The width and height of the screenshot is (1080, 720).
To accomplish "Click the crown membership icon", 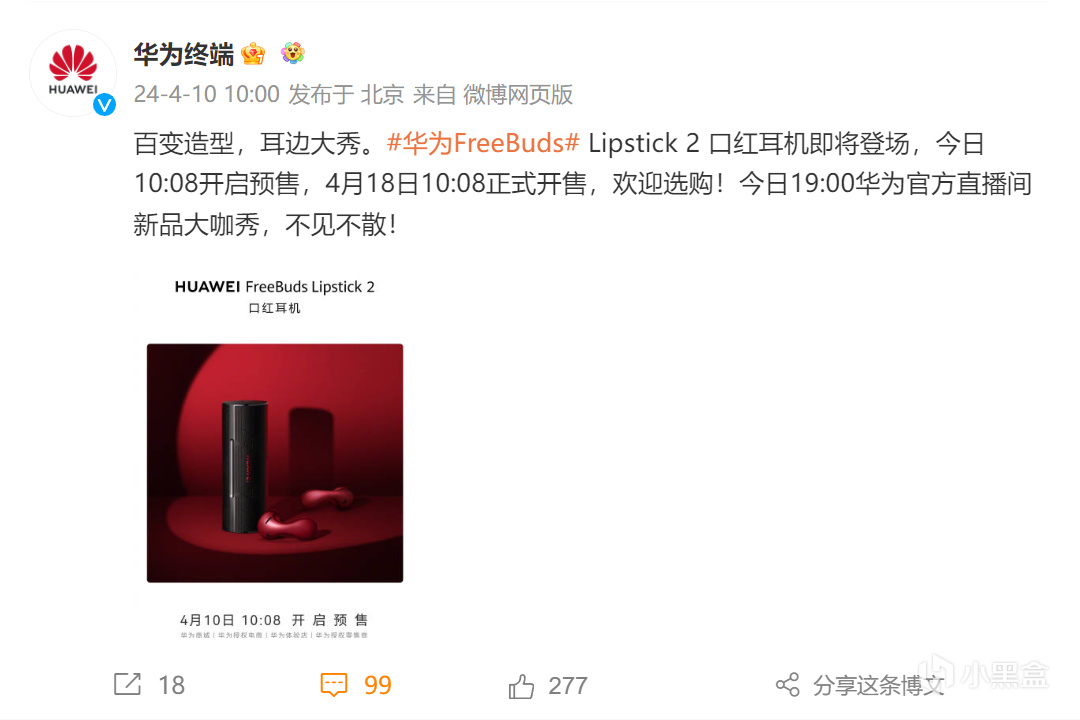I will 253,53.
